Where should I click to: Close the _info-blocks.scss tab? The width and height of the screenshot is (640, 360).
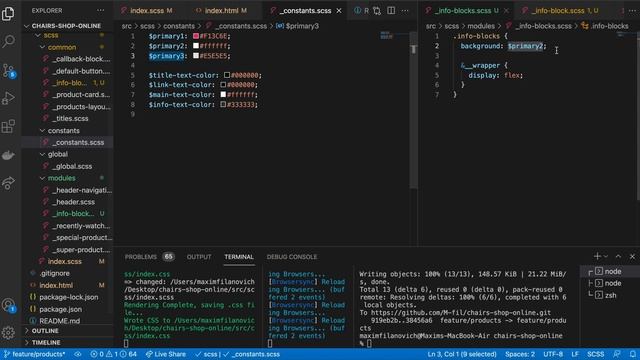[x=507, y=11]
